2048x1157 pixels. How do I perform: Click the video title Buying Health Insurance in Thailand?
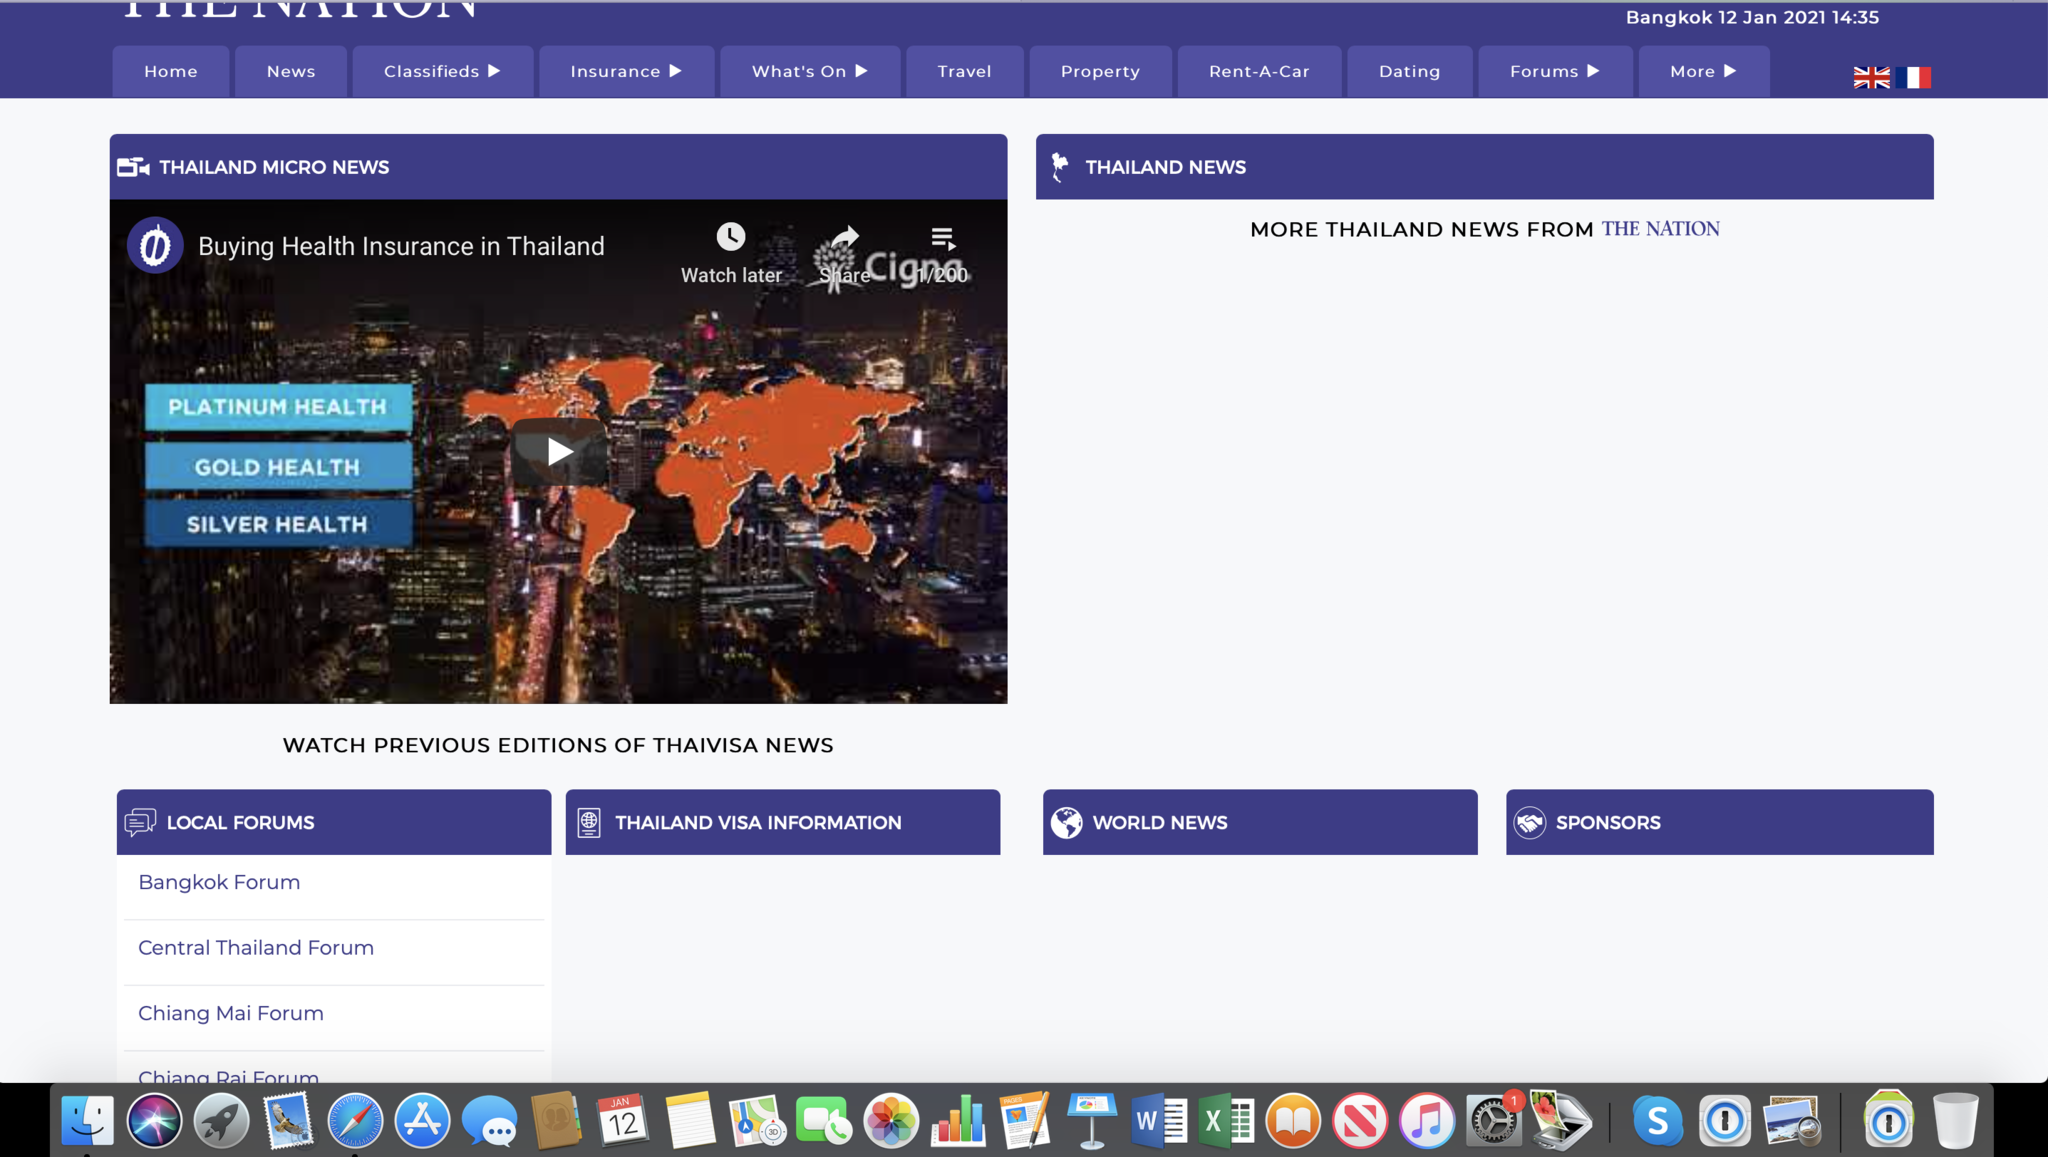click(x=401, y=246)
